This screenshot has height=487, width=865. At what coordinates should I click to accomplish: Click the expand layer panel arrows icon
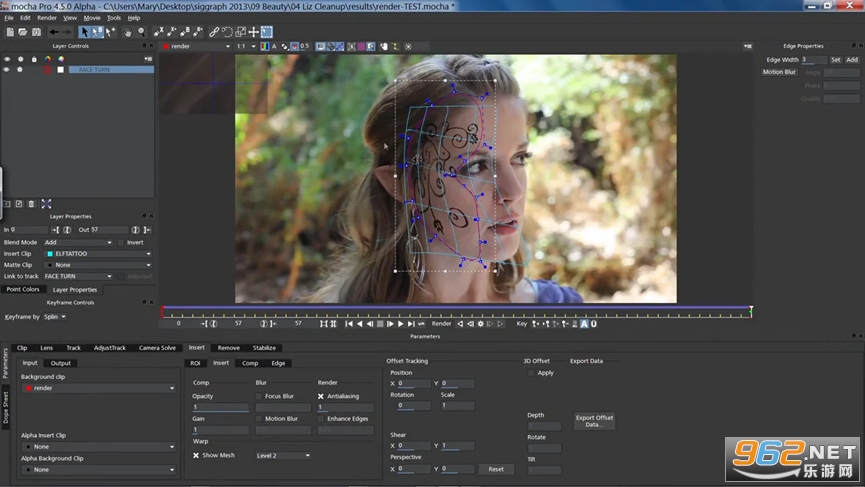pyautogui.click(x=46, y=204)
